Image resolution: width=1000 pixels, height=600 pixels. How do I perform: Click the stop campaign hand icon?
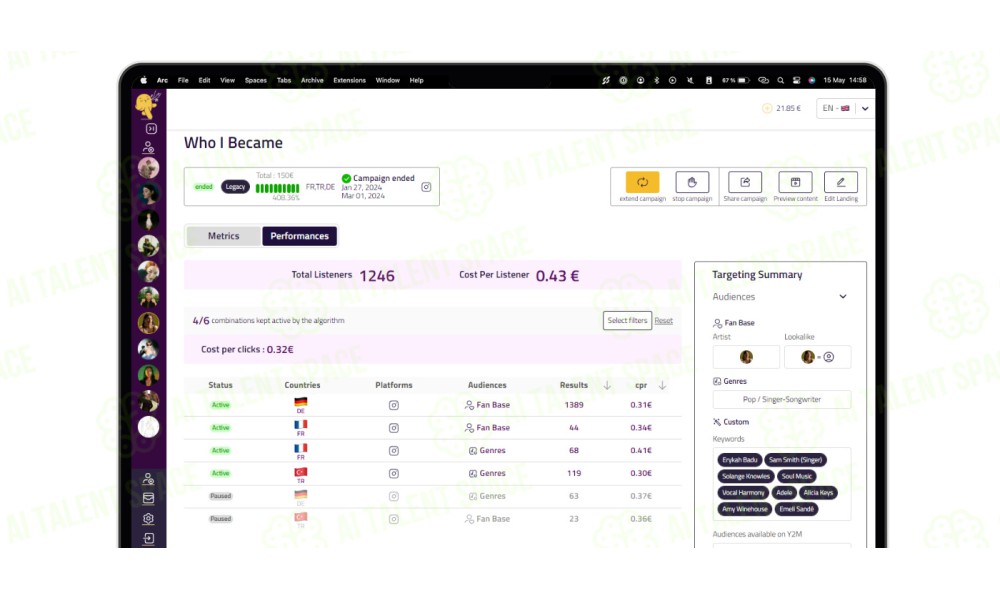coord(692,182)
